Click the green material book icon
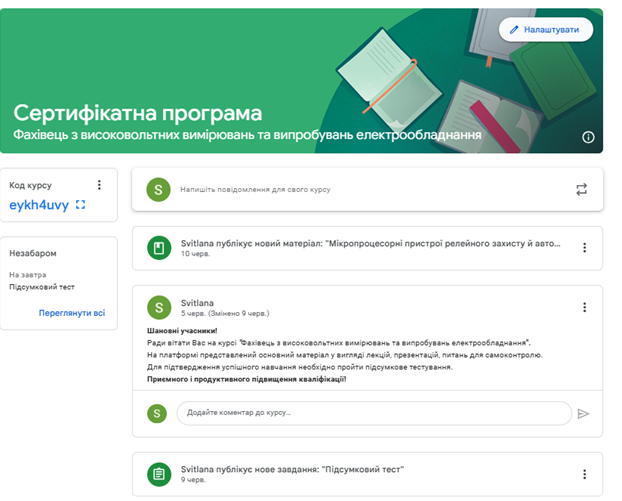 (x=159, y=248)
